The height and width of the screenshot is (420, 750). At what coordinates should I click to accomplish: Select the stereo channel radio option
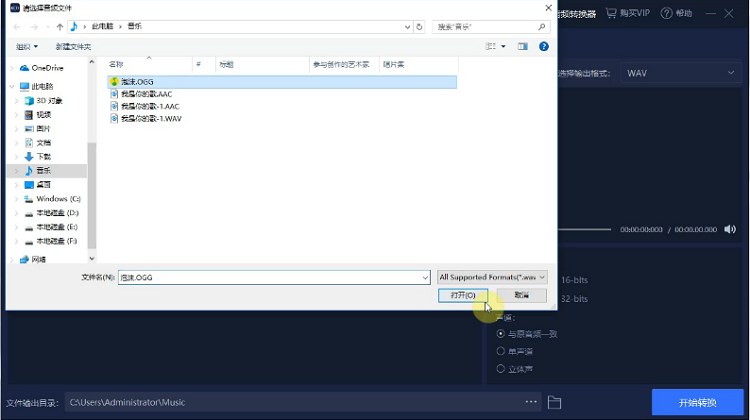click(500, 369)
